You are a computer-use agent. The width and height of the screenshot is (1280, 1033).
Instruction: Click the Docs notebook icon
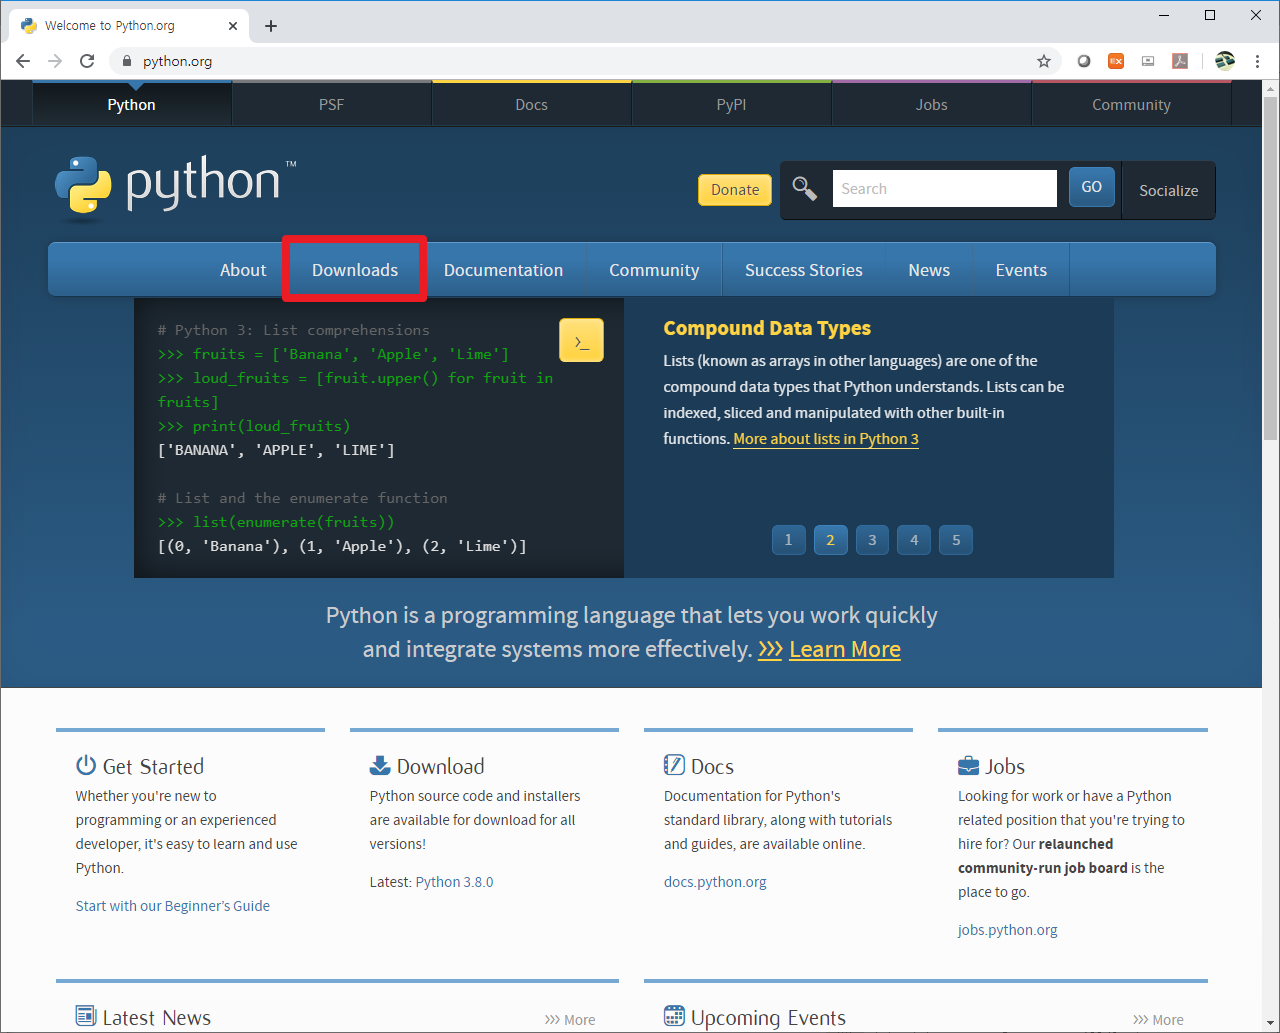pos(674,765)
